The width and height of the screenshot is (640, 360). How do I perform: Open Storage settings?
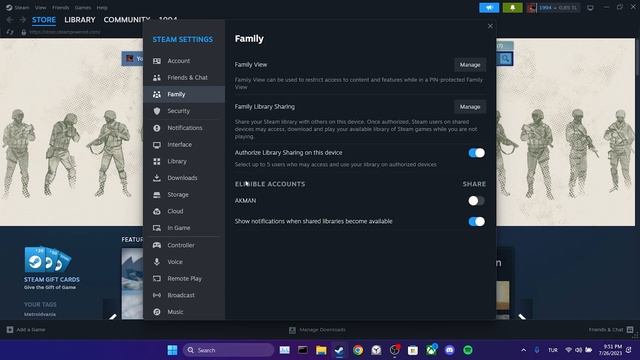point(184,195)
